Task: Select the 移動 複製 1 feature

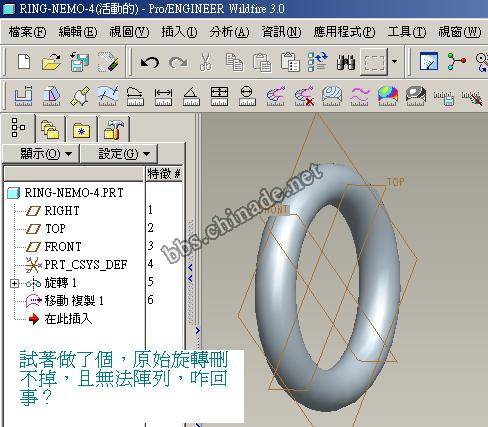Action: tap(74, 301)
